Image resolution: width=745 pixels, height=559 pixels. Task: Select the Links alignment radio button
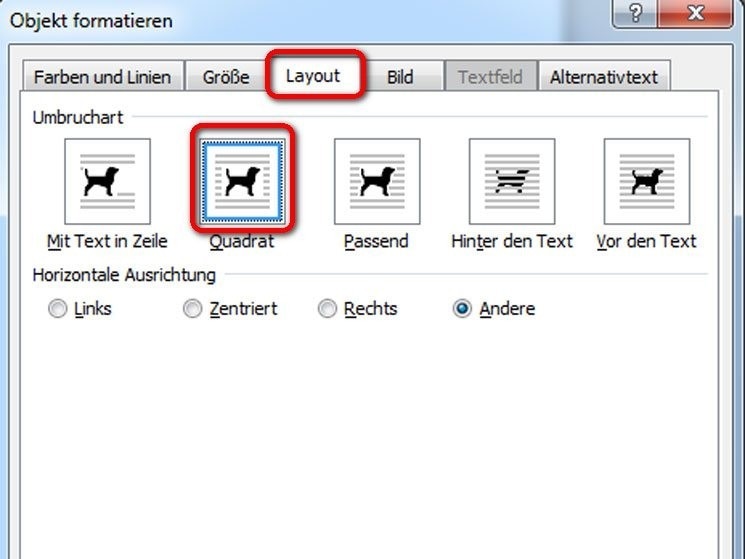point(57,309)
